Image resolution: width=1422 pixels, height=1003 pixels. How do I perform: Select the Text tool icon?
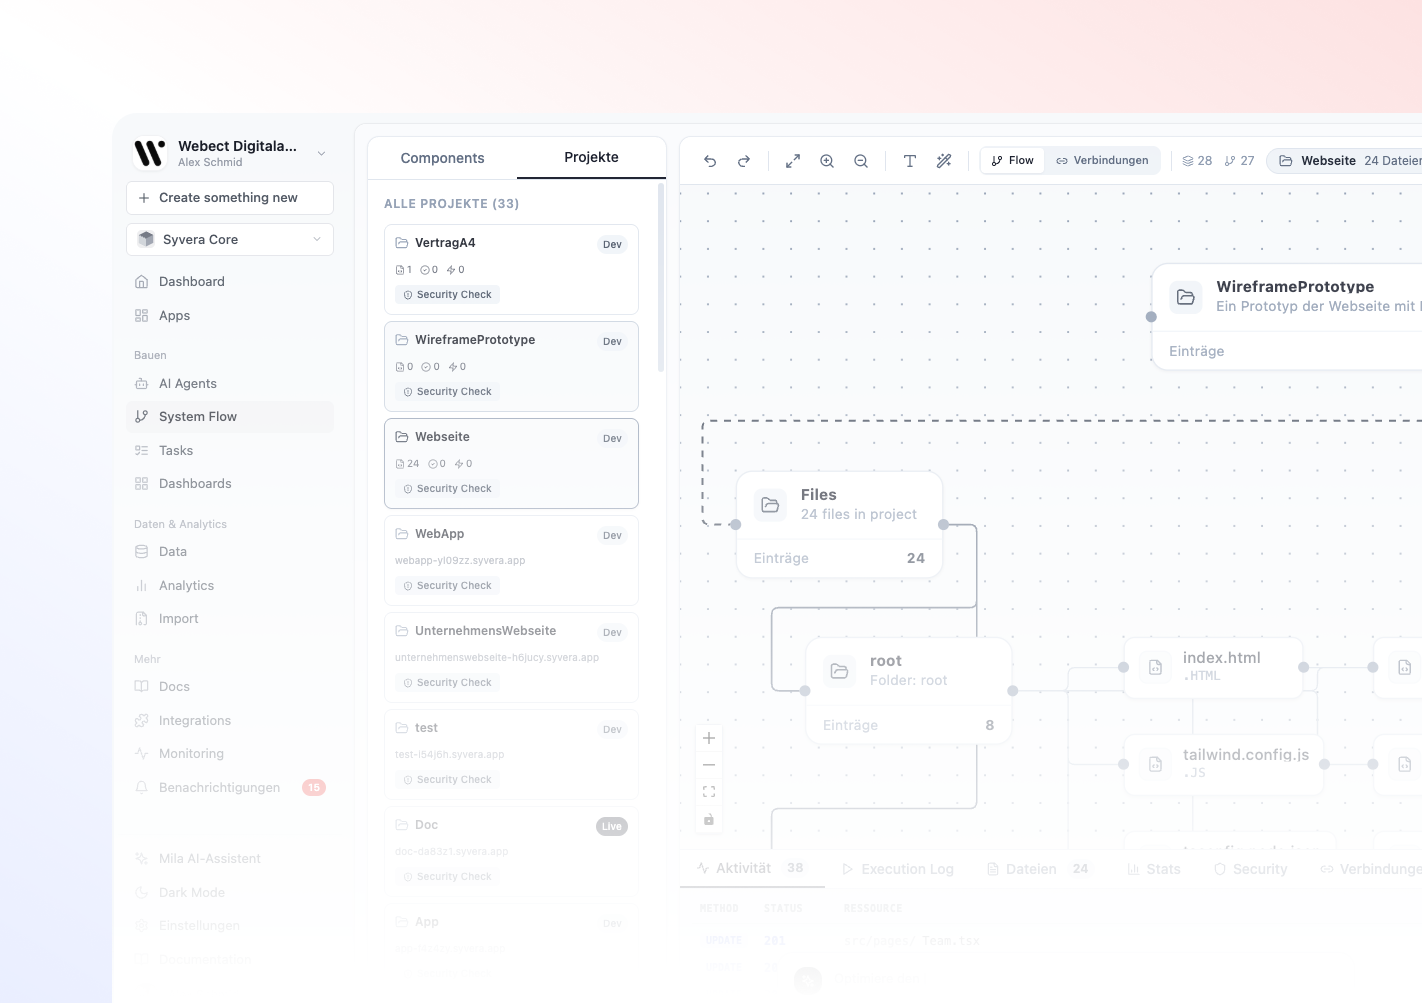tap(910, 161)
